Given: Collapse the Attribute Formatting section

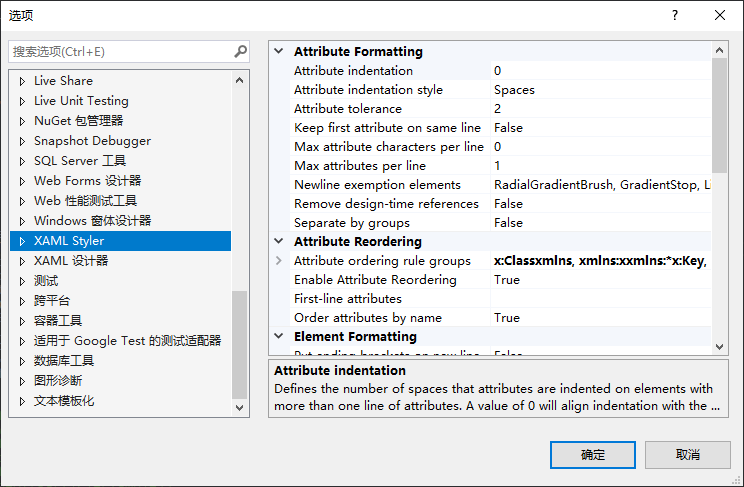Looking at the screenshot, I should (279, 52).
